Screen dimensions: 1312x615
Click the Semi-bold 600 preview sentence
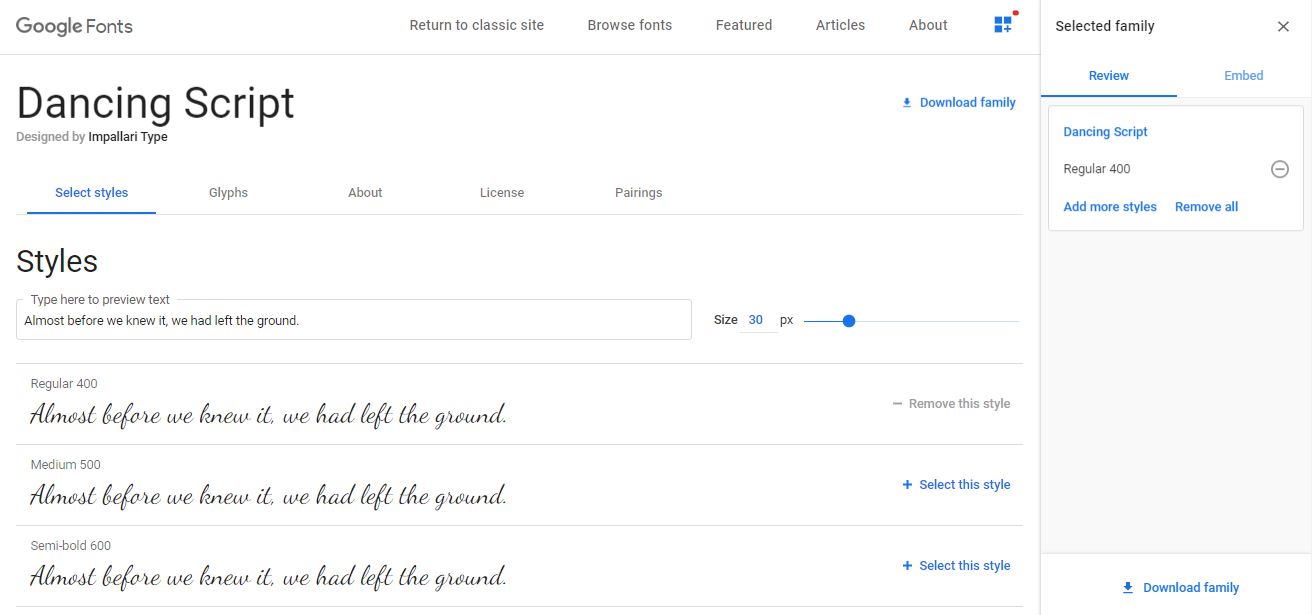coord(268,576)
